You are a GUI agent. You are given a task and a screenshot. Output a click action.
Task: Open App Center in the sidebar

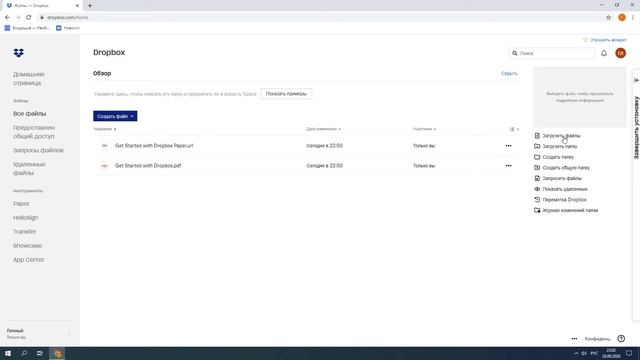coord(29,260)
